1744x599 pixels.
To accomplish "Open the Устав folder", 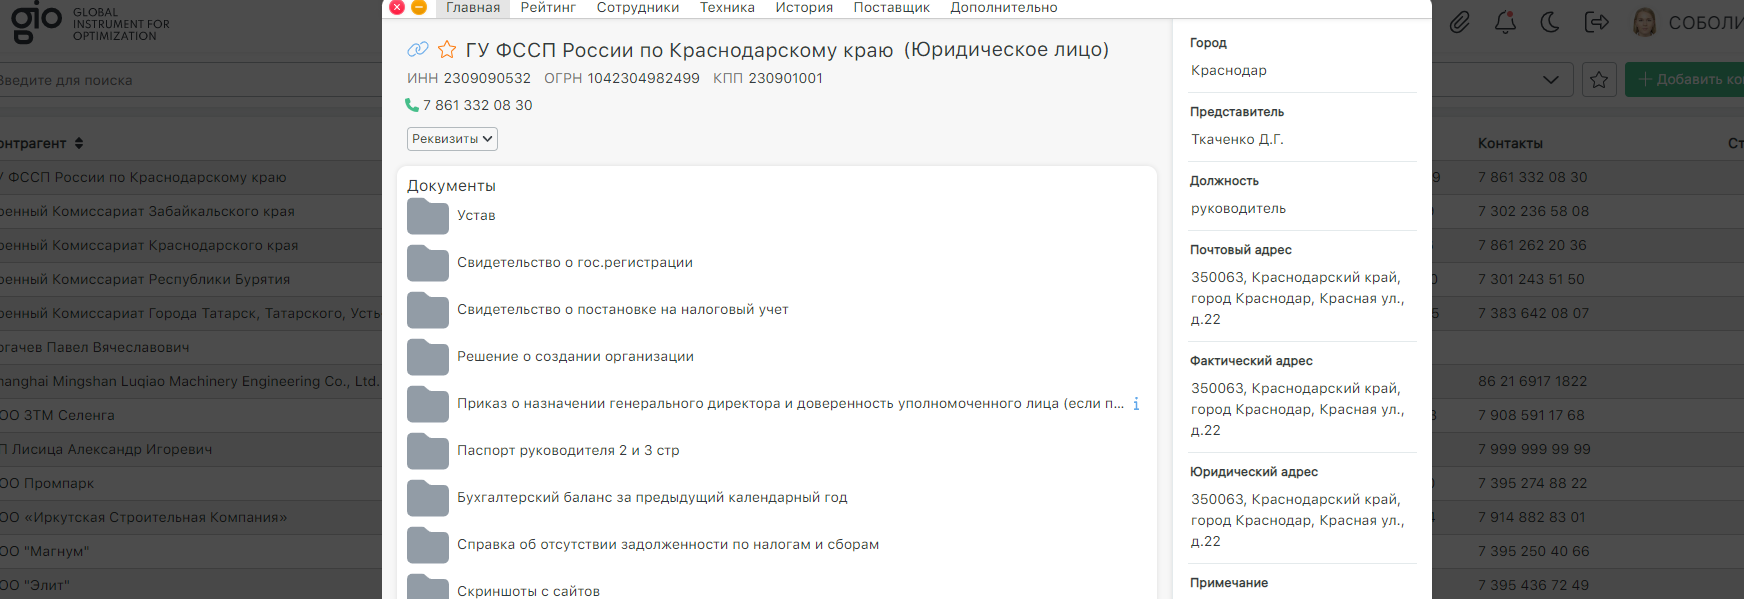I will click(x=428, y=216).
